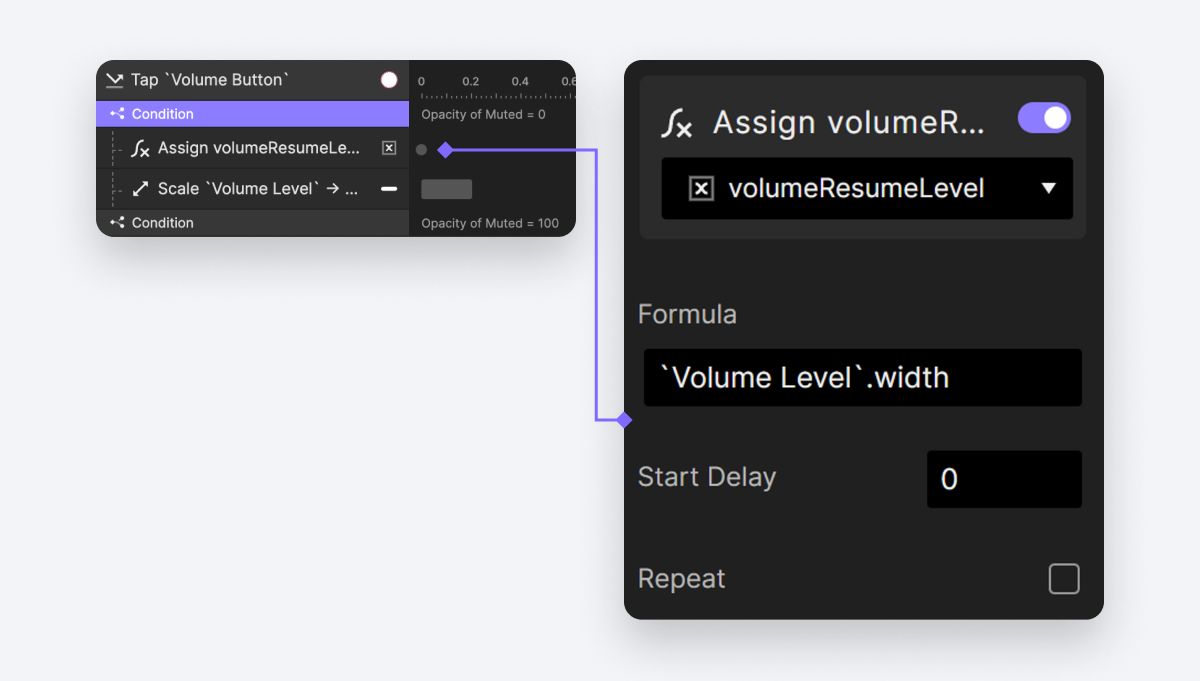
Task: Check the Repeat checkbox
Action: 1064,579
